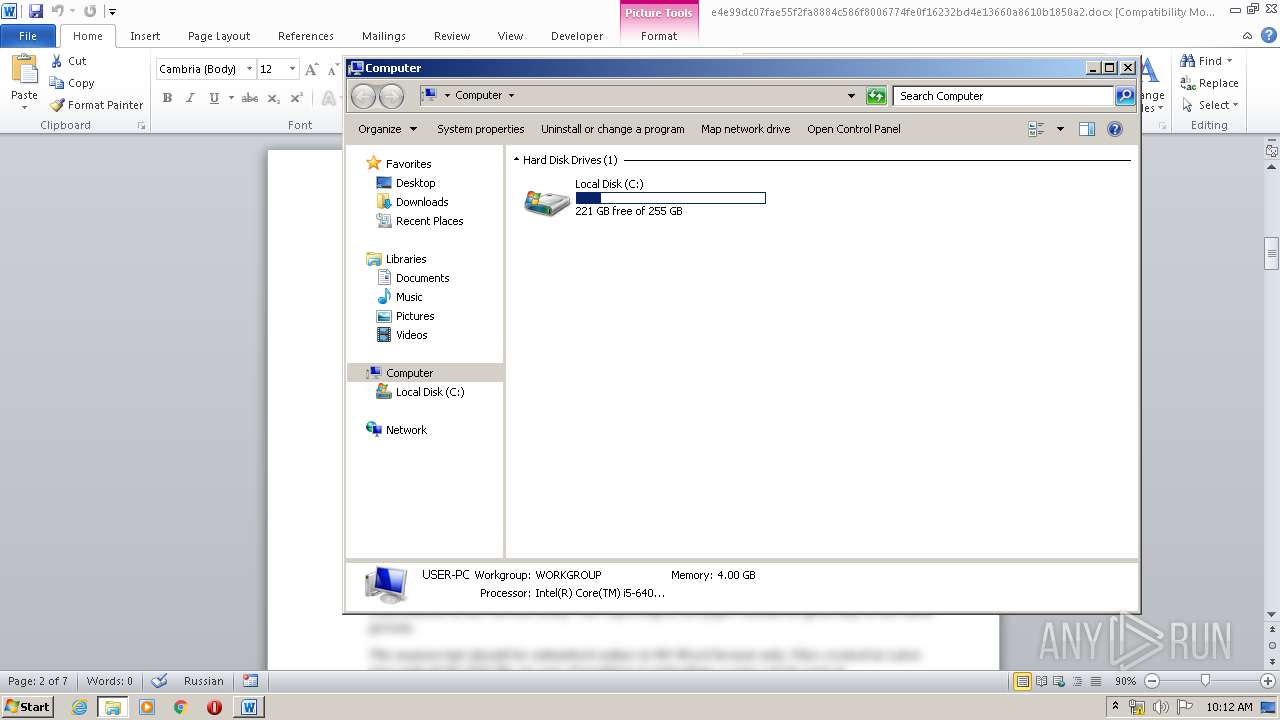Click the Zoom Out minus button
Image resolution: width=1280 pixels, height=720 pixels.
tap(1151, 681)
